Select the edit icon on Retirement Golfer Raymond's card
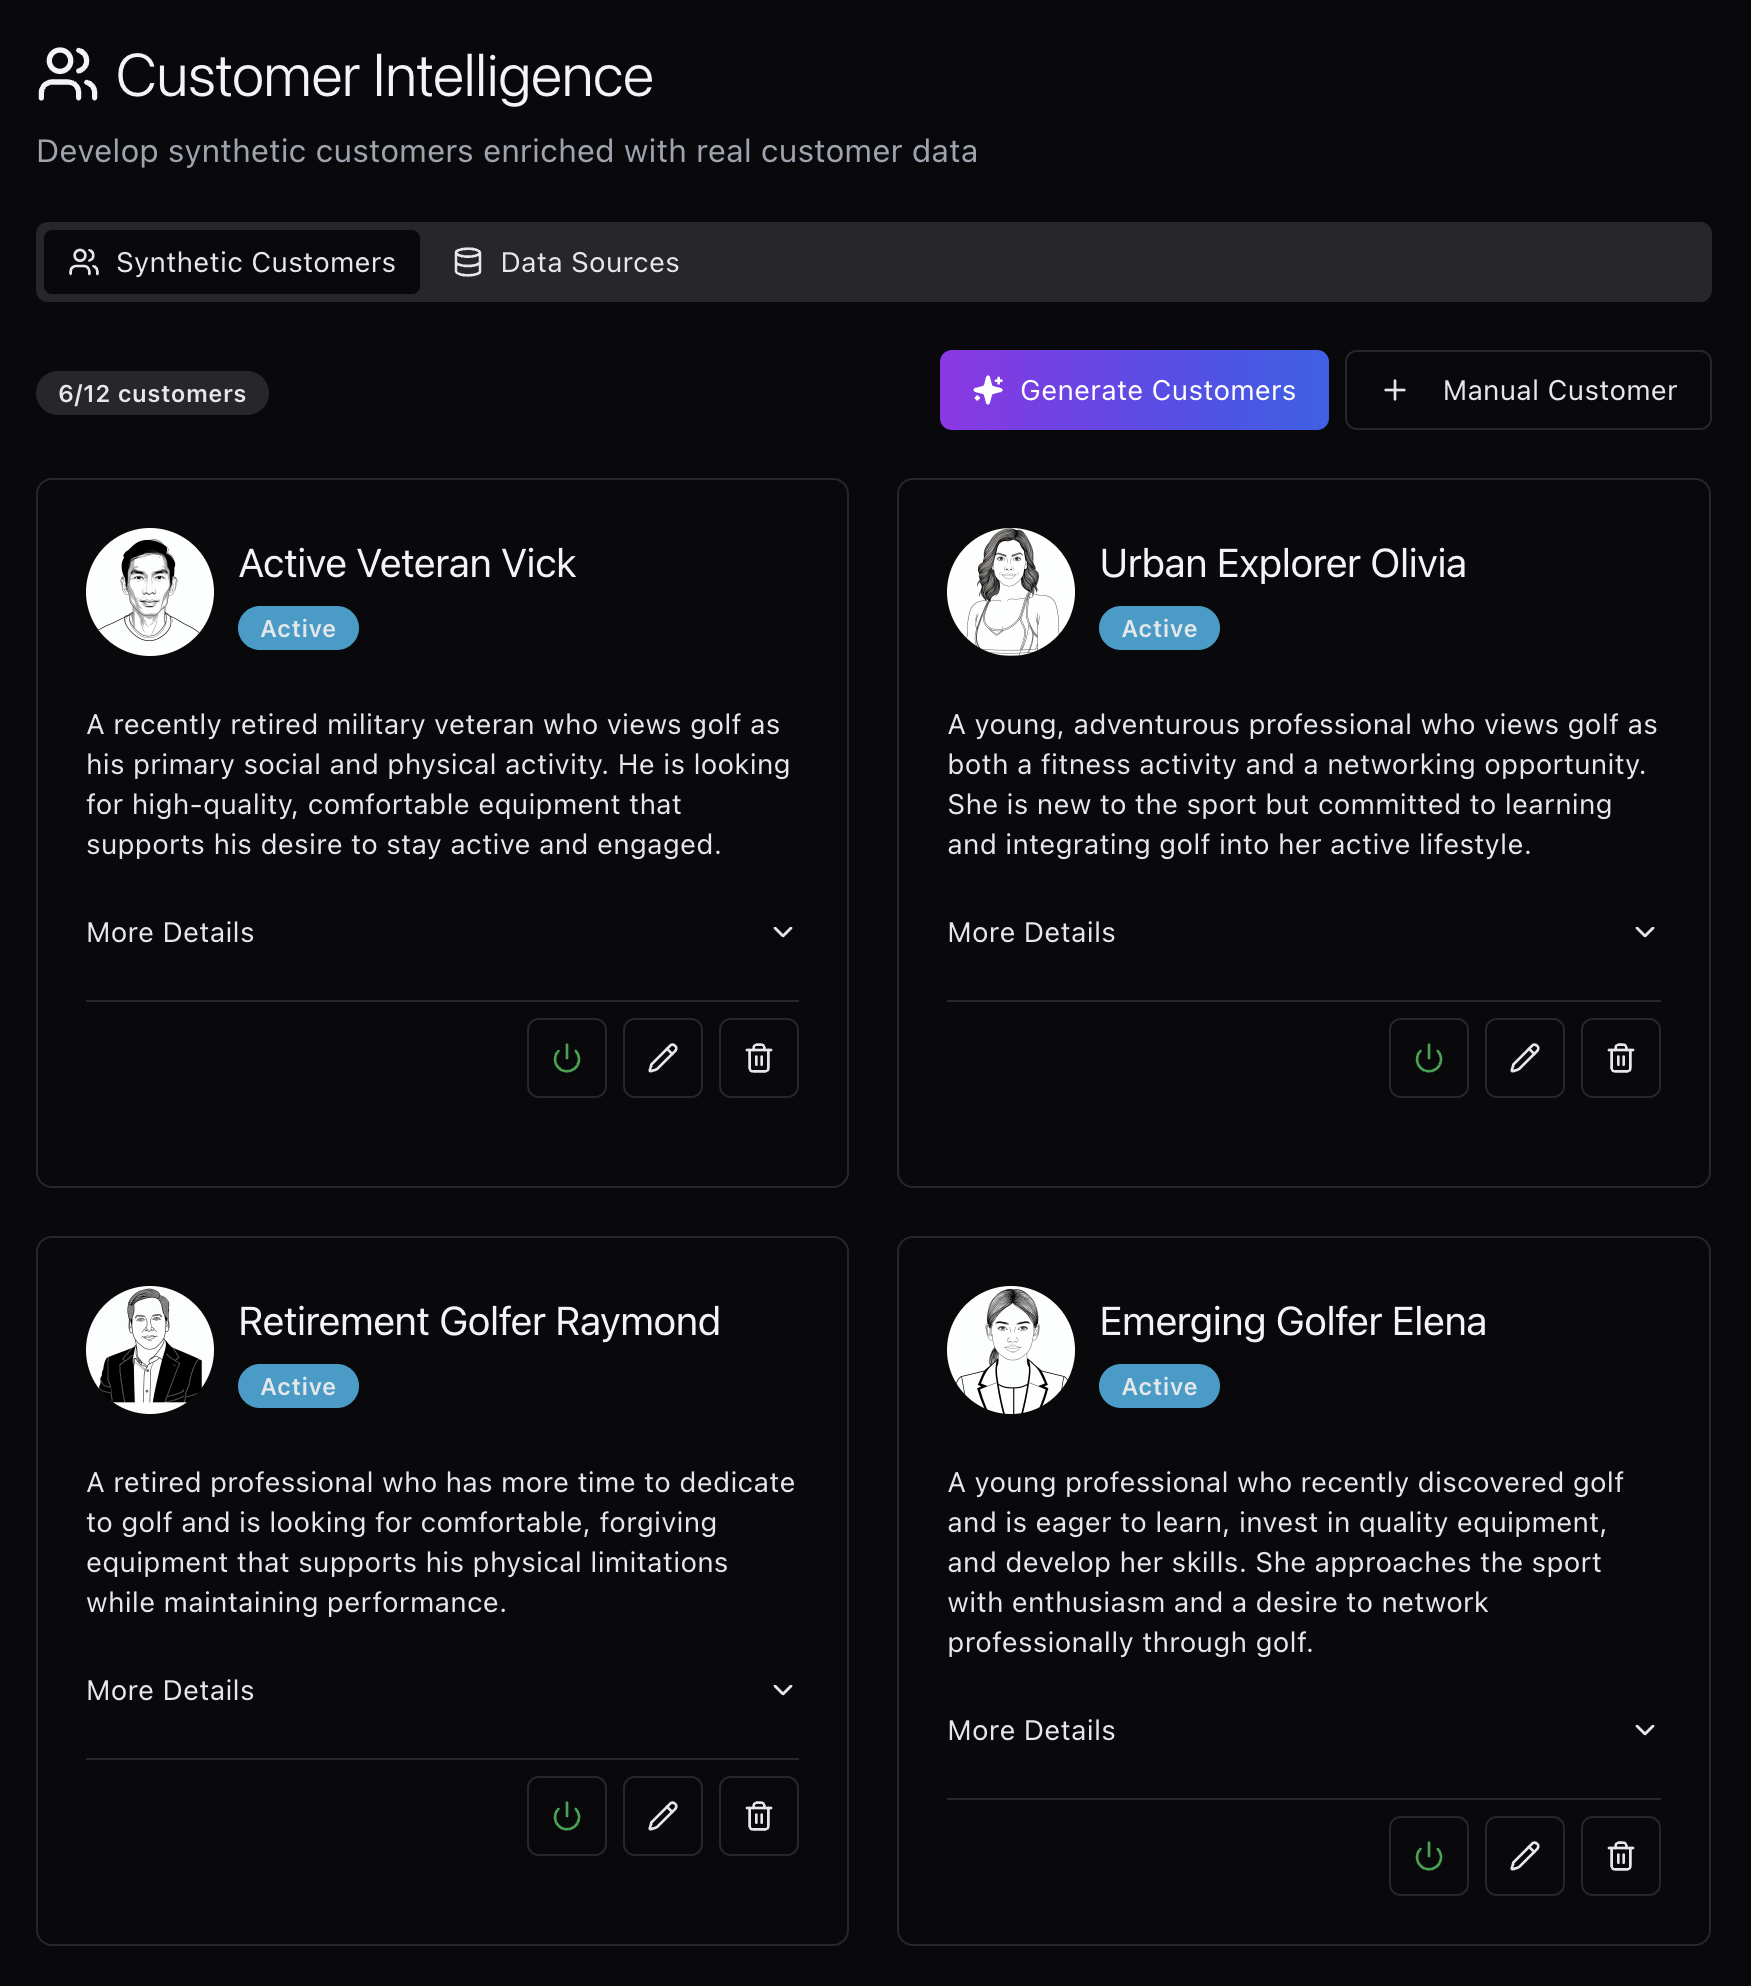The width and height of the screenshot is (1751, 1986). click(662, 1815)
